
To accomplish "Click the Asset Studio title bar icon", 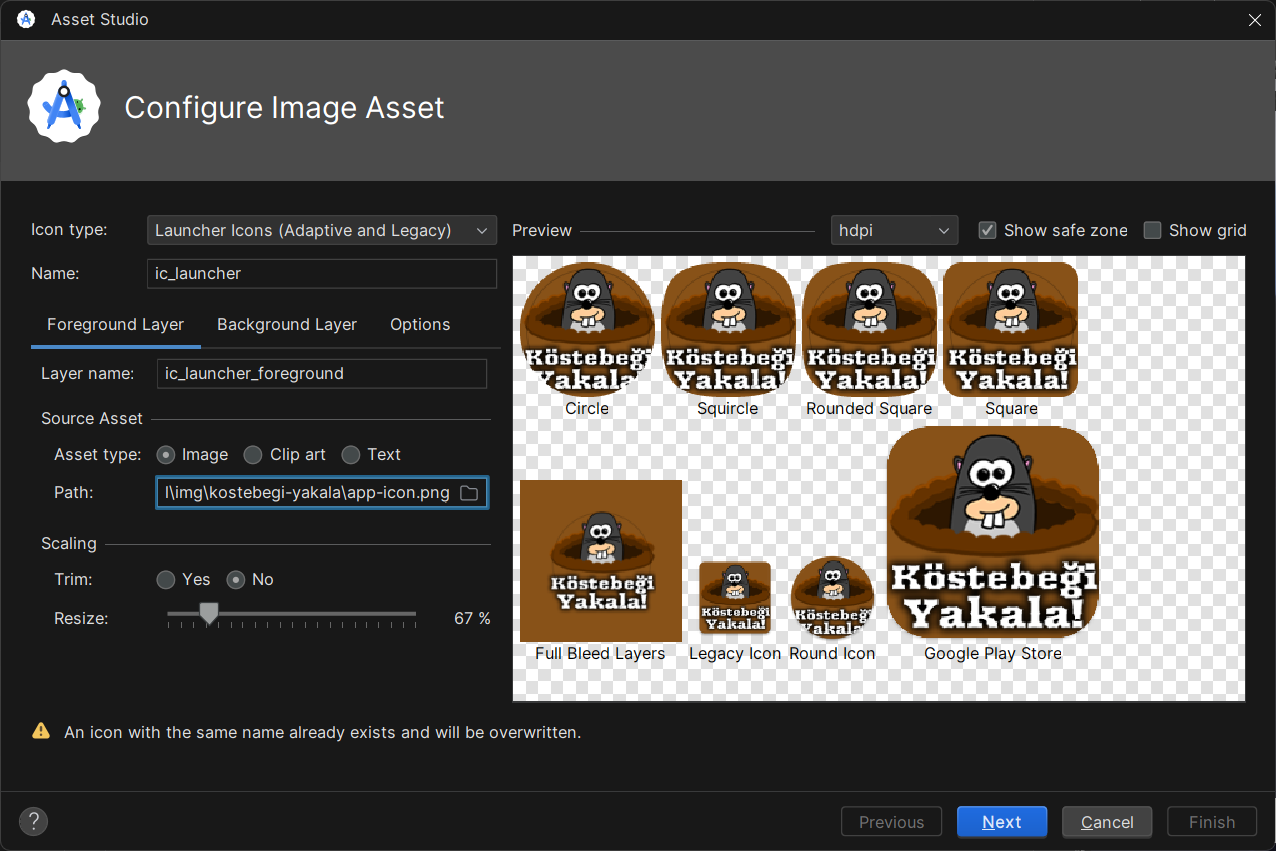I will (x=25, y=19).
